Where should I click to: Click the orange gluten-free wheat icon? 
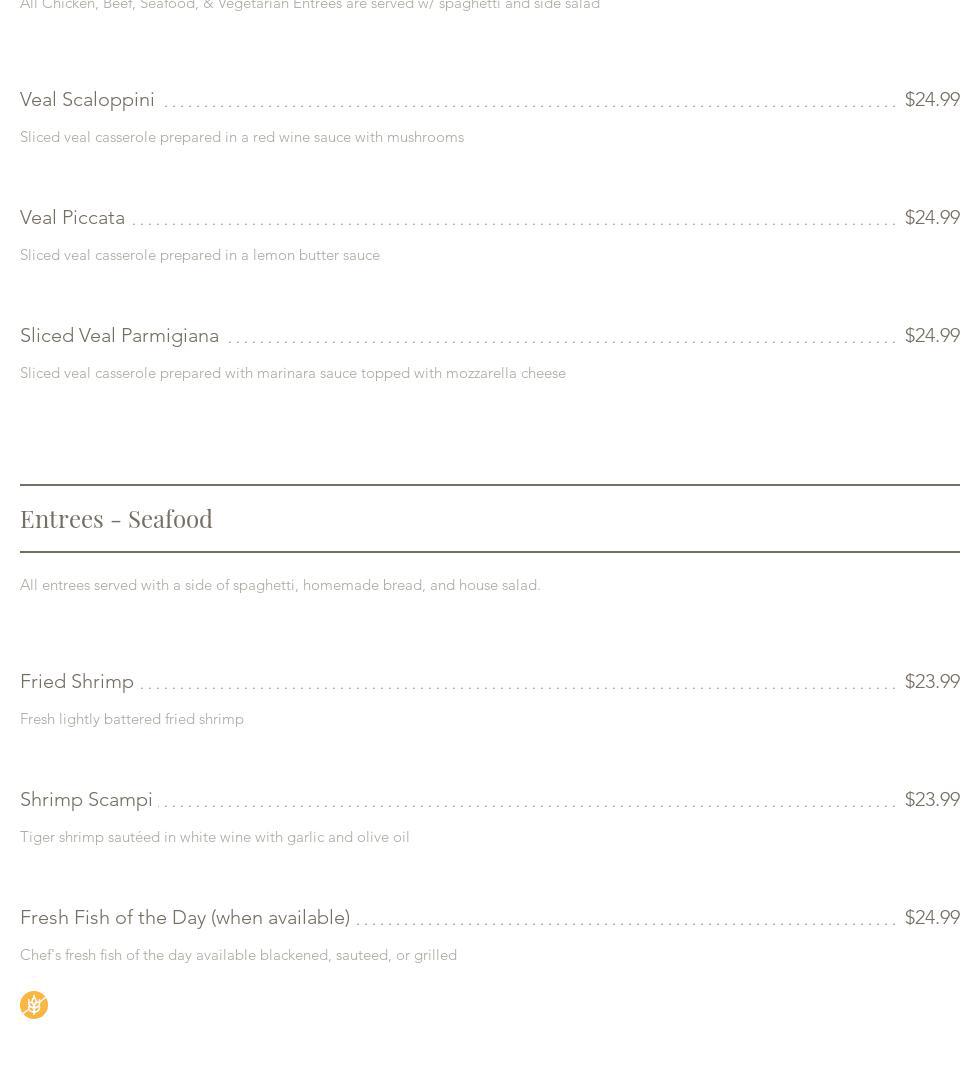point(34,1005)
